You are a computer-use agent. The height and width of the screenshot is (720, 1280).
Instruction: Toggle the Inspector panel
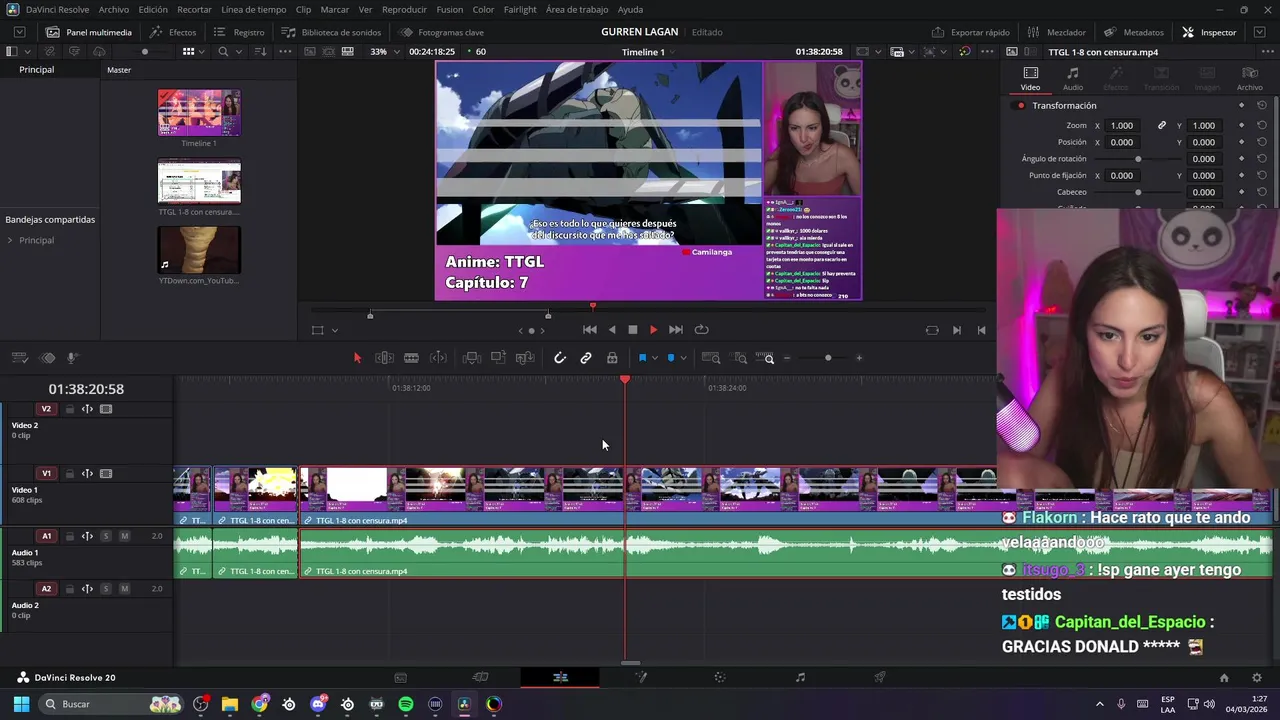coord(1209,32)
